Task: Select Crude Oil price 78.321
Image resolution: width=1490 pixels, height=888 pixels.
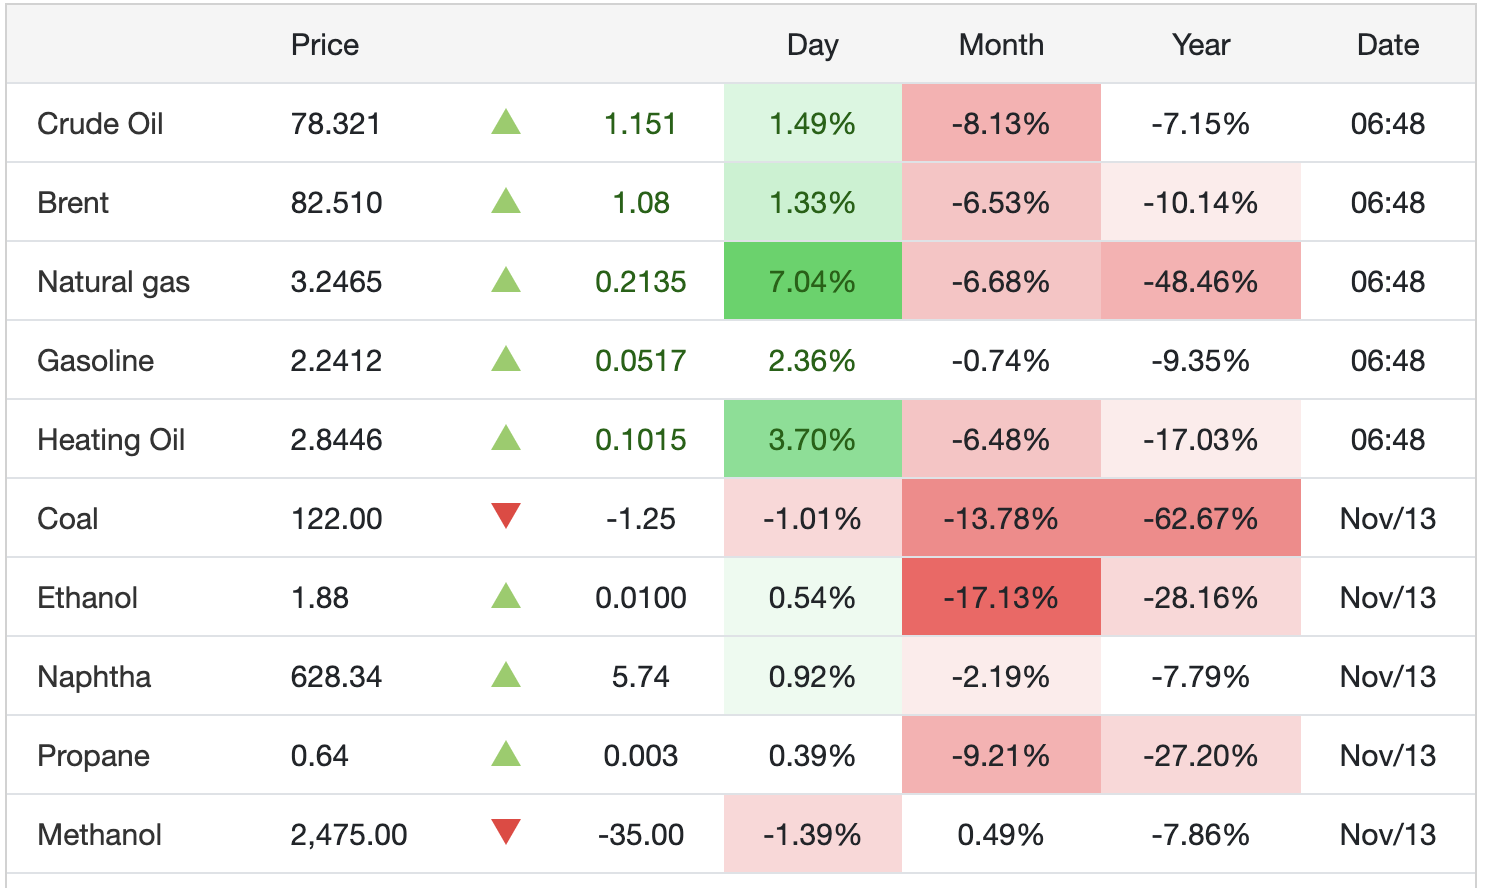Action: coord(336,124)
